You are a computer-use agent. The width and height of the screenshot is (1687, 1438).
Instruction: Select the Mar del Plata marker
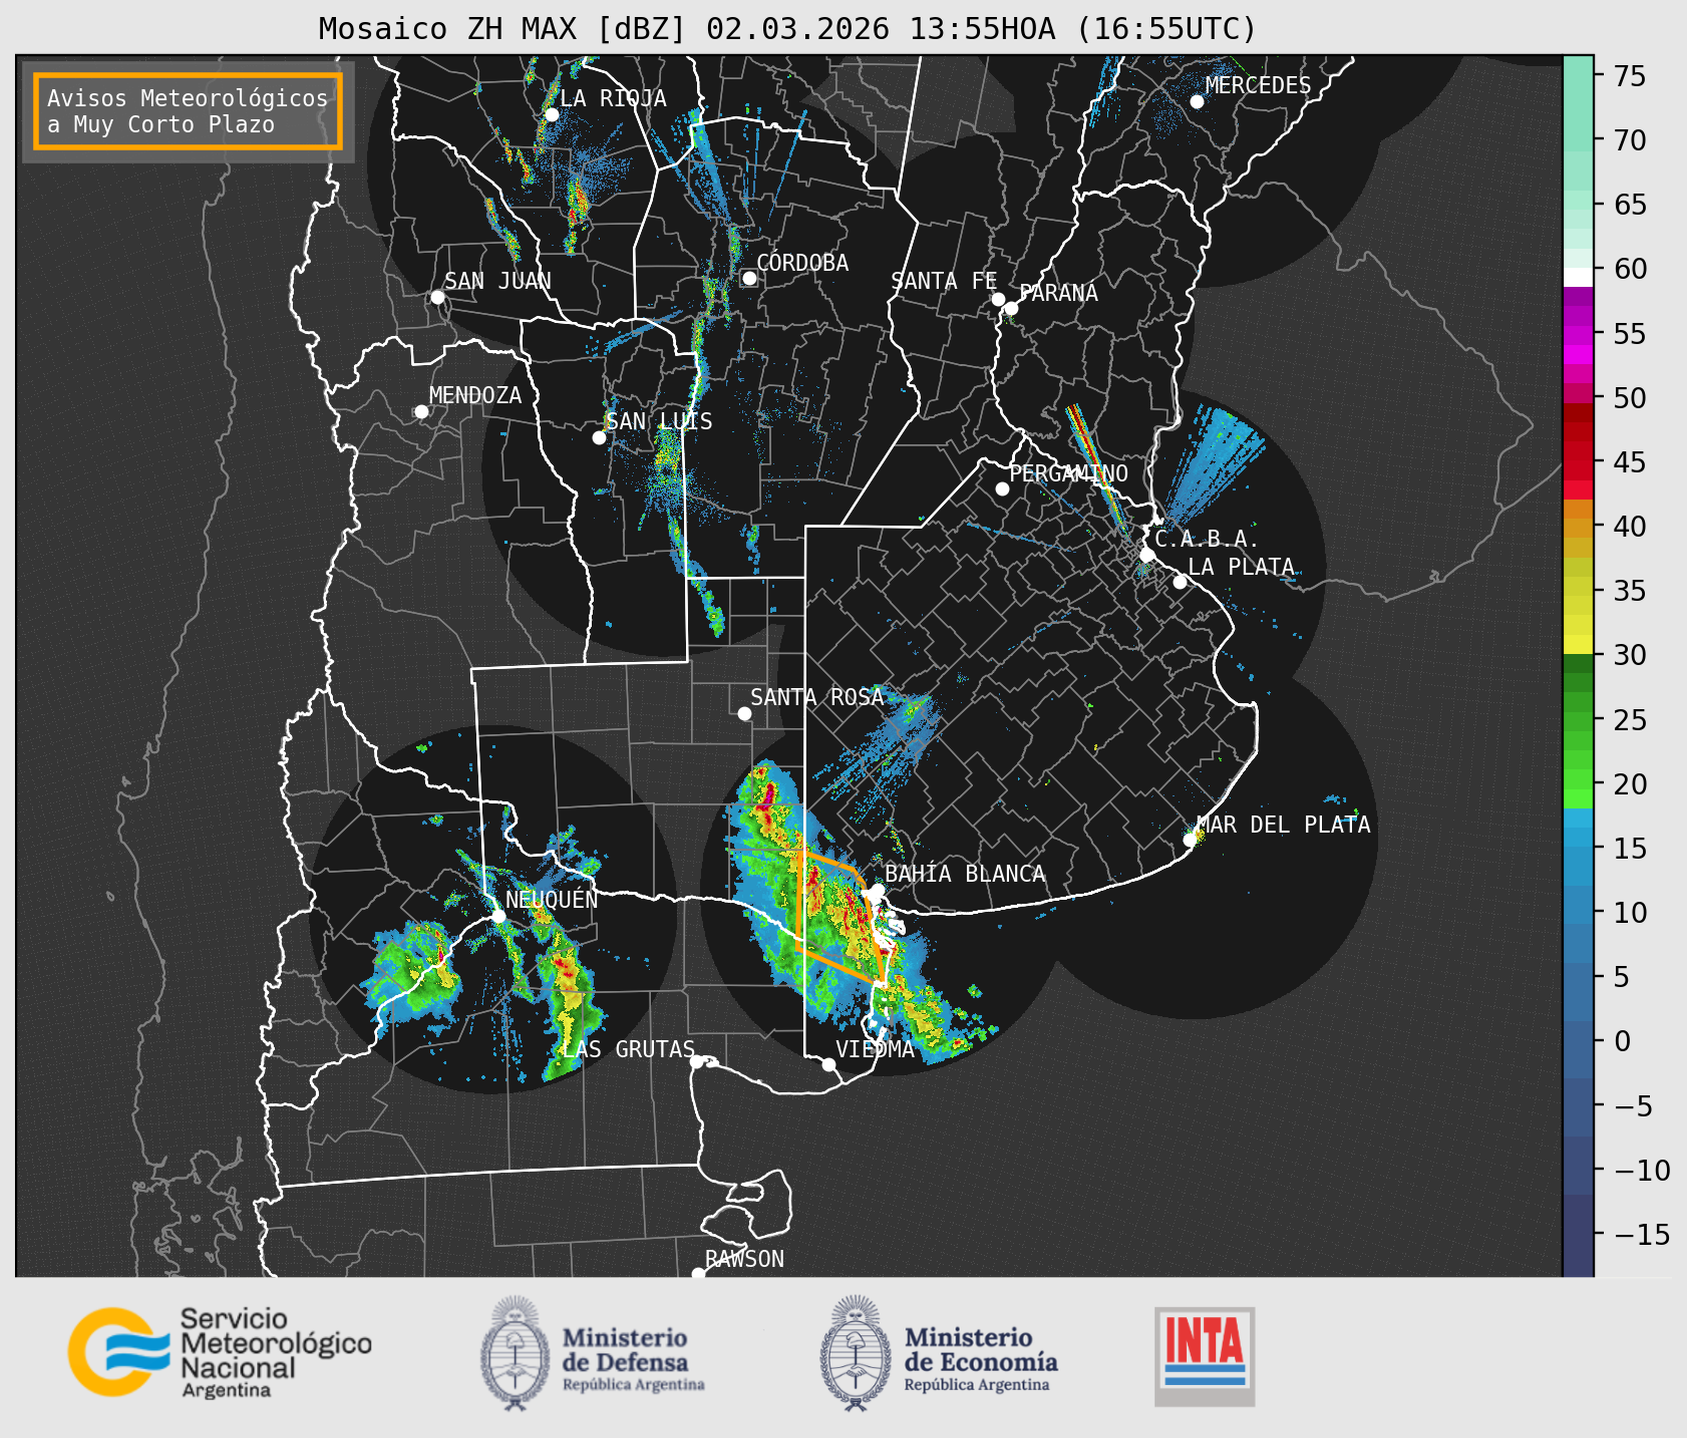(1190, 840)
